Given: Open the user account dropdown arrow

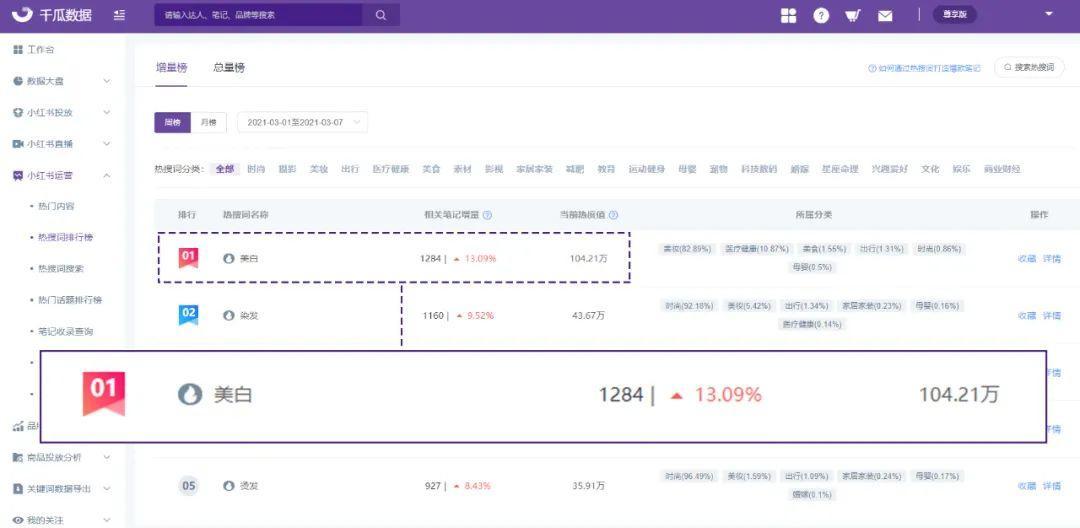Looking at the screenshot, I should 1048,14.
